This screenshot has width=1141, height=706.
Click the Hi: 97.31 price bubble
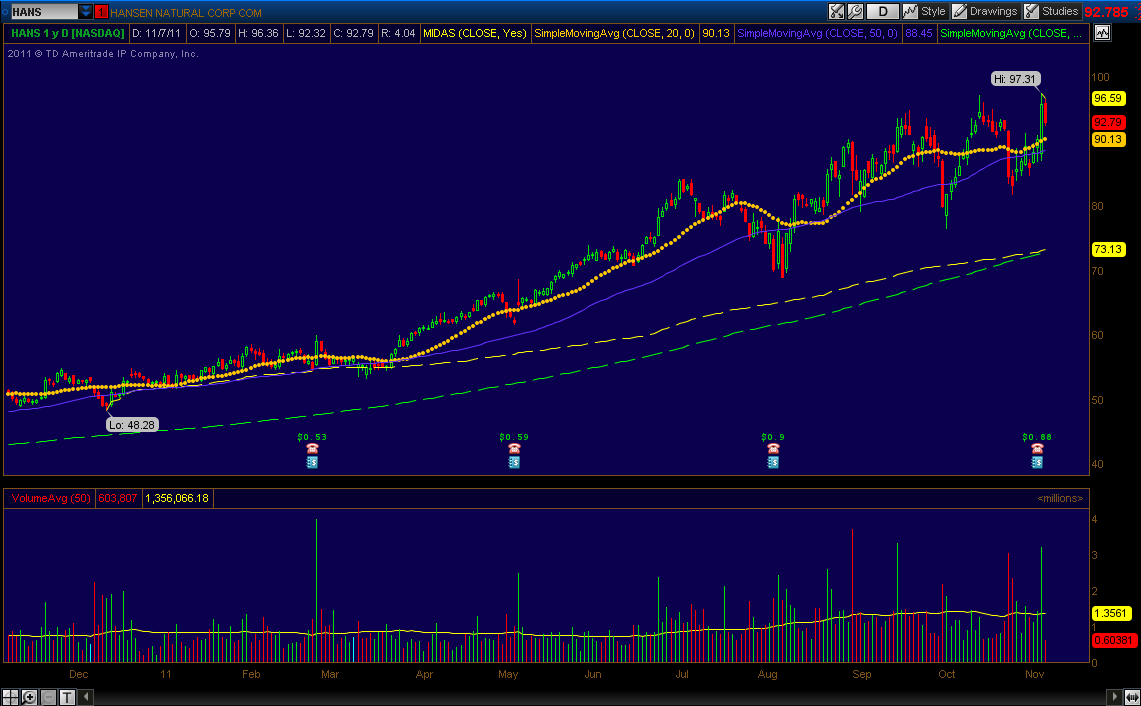pos(1016,79)
